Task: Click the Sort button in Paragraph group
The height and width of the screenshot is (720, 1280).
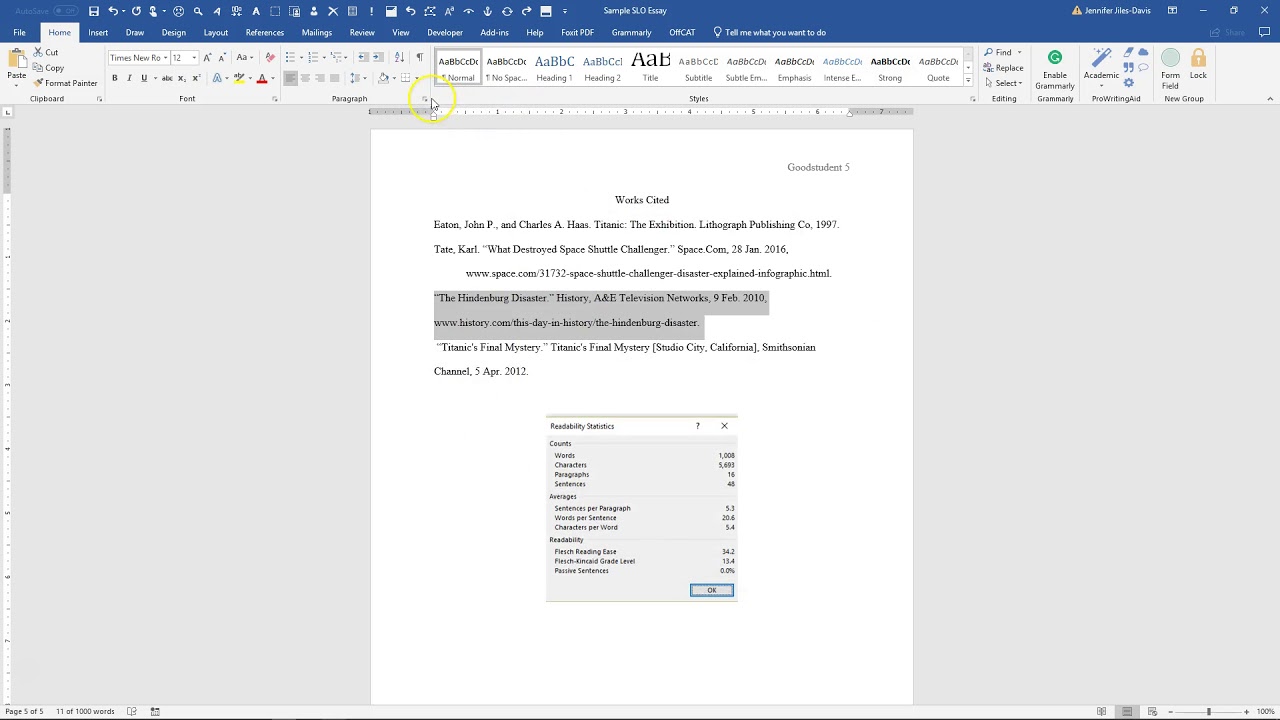Action: [x=401, y=57]
